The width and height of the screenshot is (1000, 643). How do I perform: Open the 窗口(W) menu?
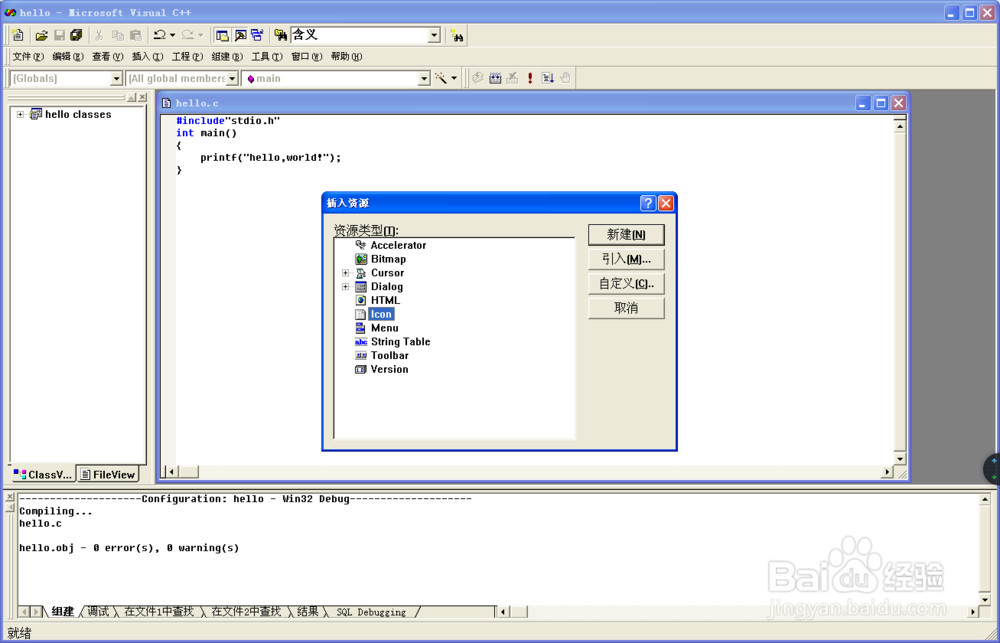pyautogui.click(x=307, y=57)
